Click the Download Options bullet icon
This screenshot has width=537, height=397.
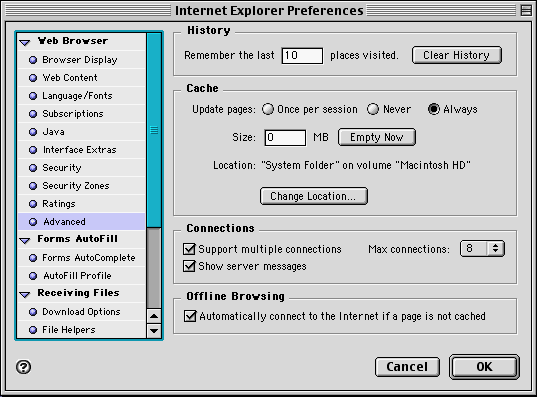click(x=33, y=312)
